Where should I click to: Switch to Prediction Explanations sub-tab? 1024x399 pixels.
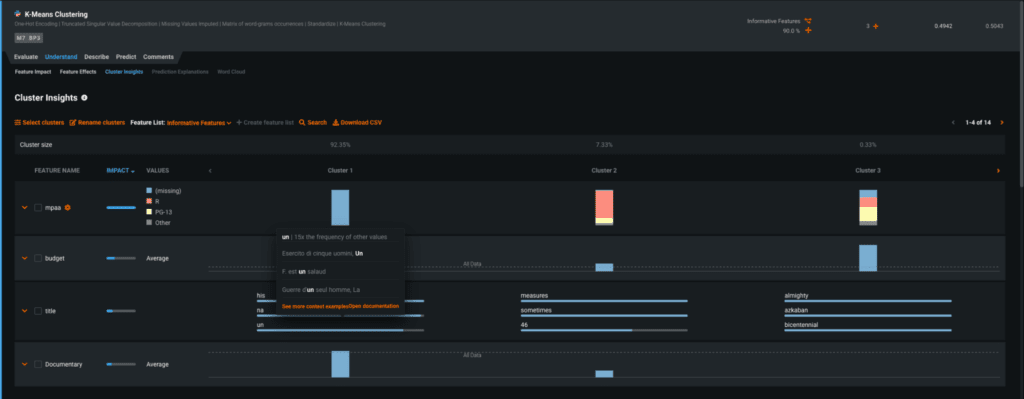[180, 72]
